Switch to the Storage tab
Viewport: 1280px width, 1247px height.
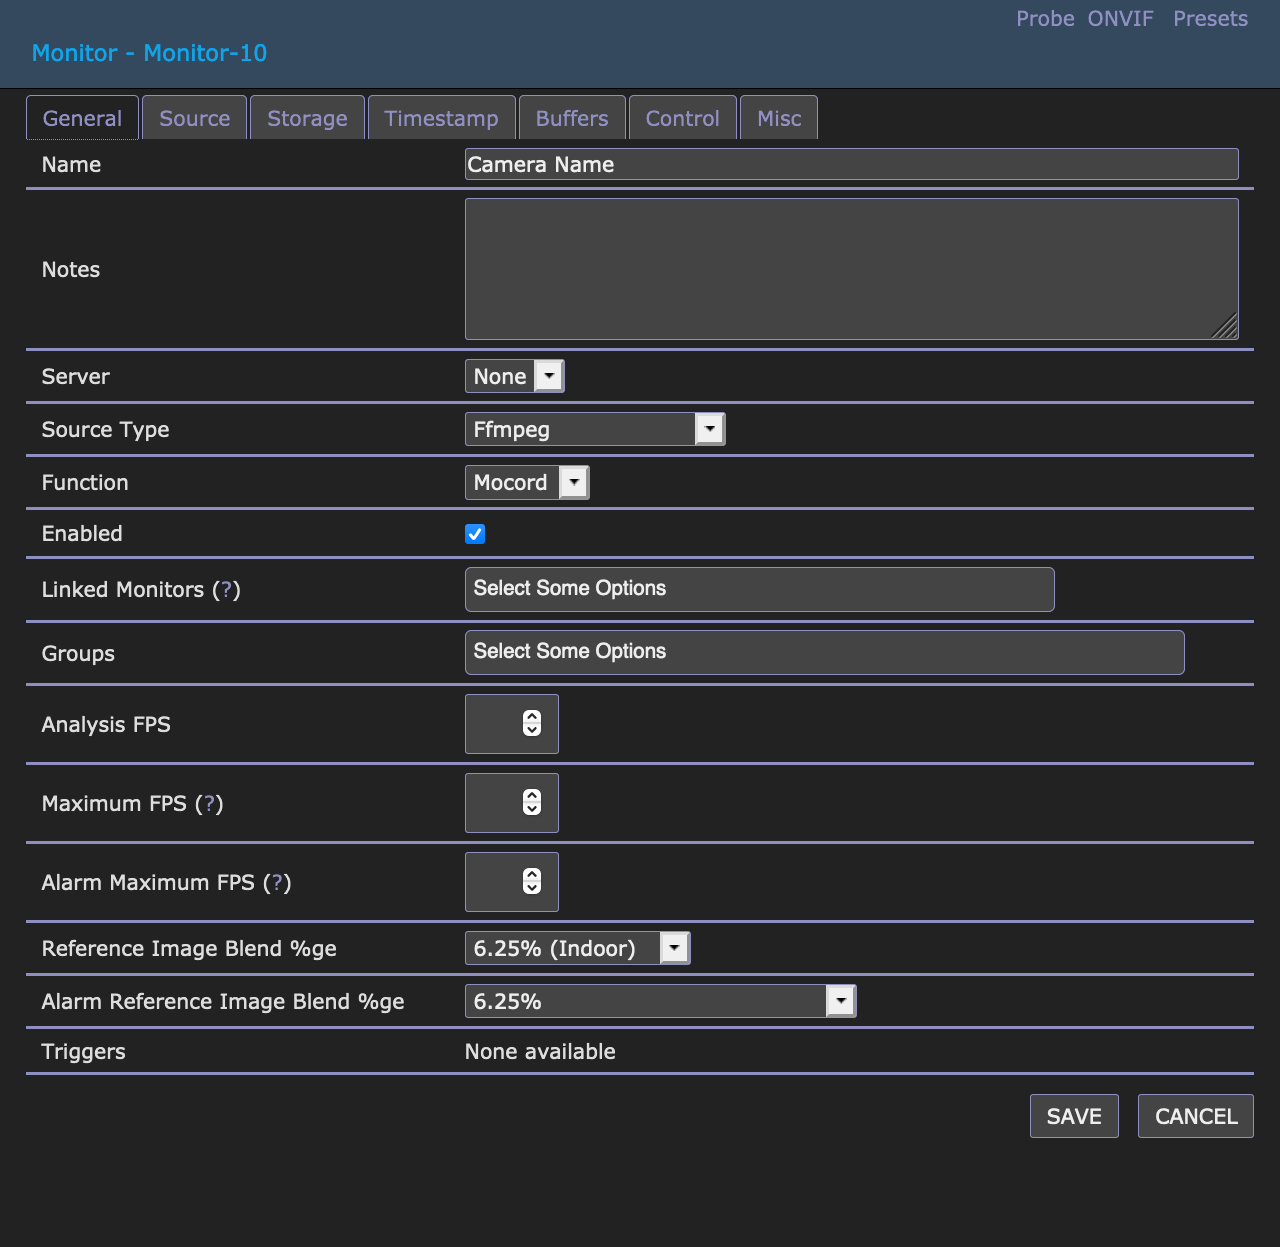pos(307,118)
